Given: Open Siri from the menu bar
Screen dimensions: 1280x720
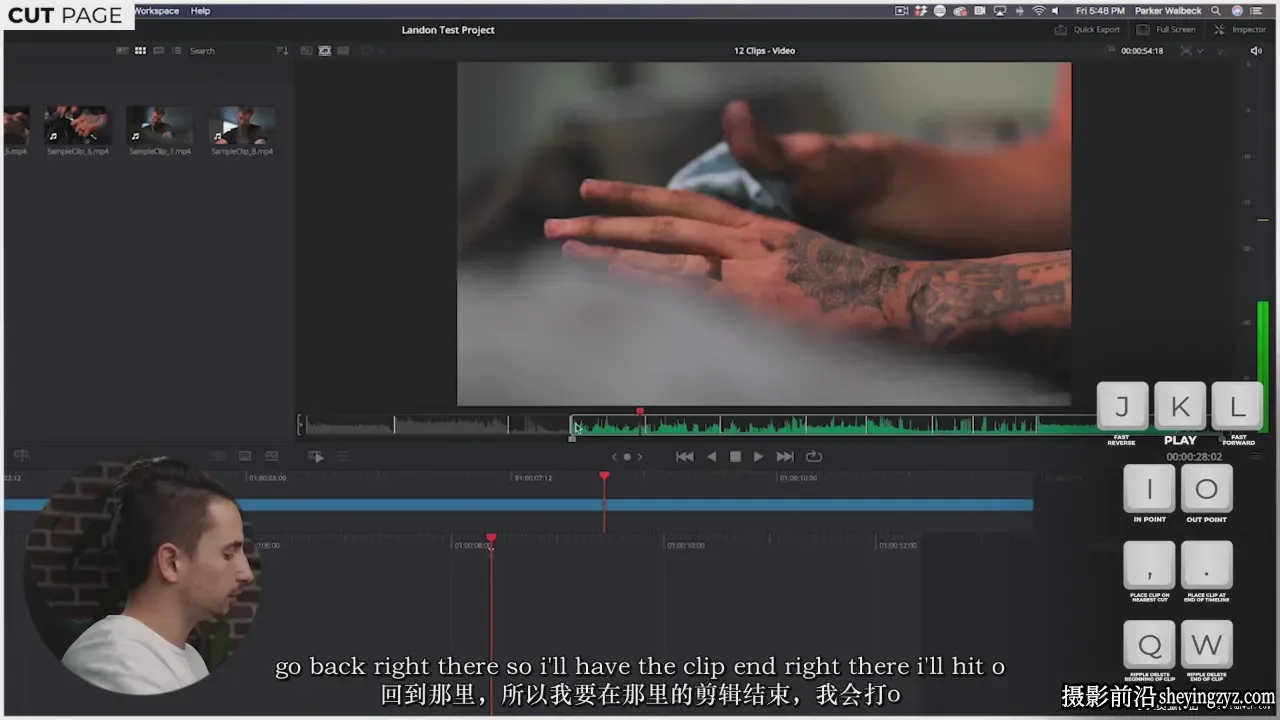Looking at the screenshot, I should tap(1238, 11).
